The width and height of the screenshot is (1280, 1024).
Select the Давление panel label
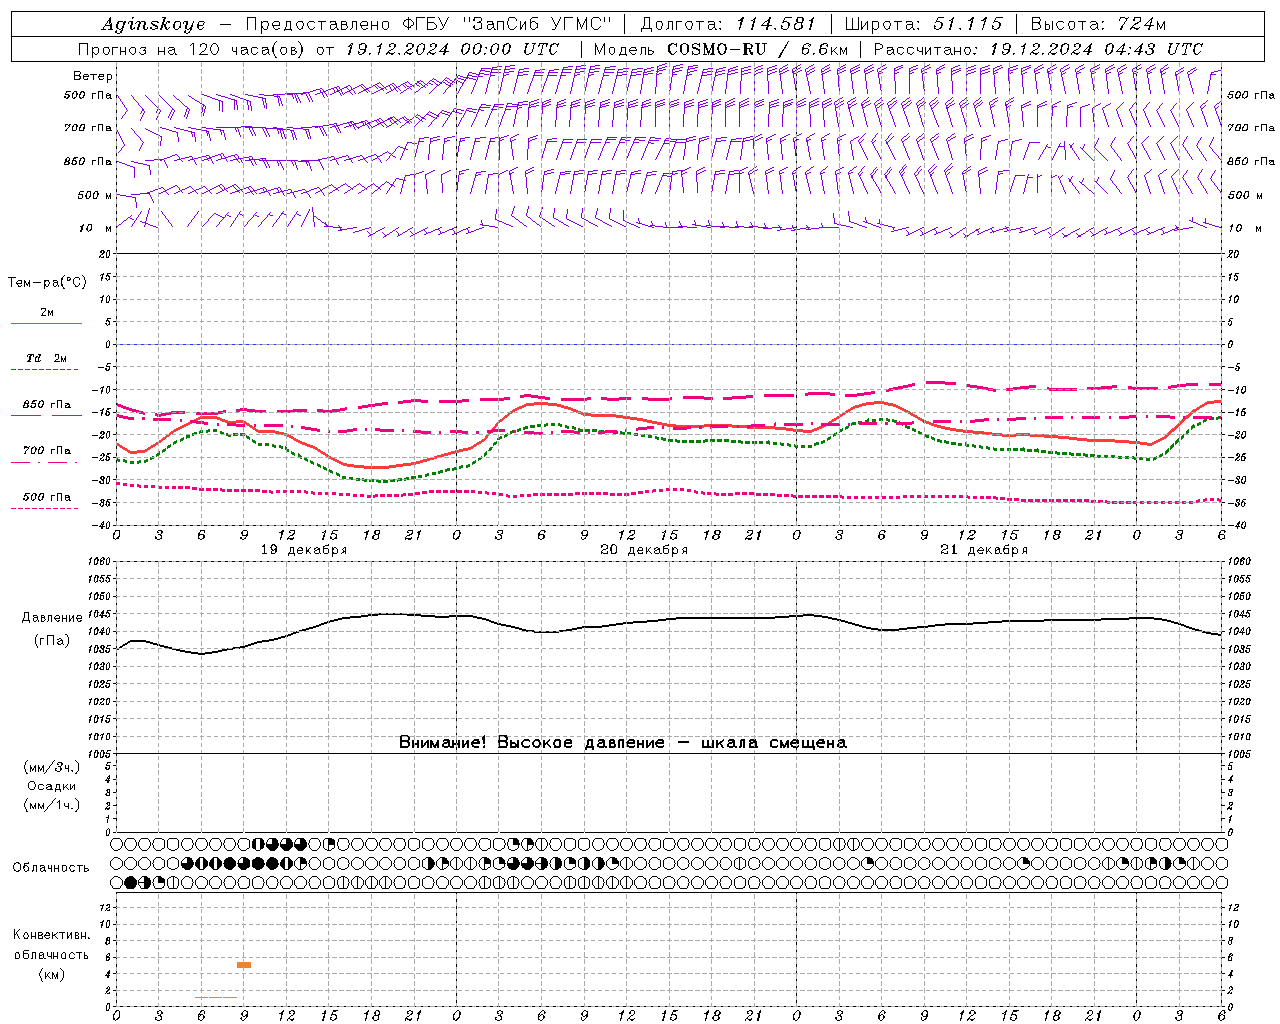point(52,618)
